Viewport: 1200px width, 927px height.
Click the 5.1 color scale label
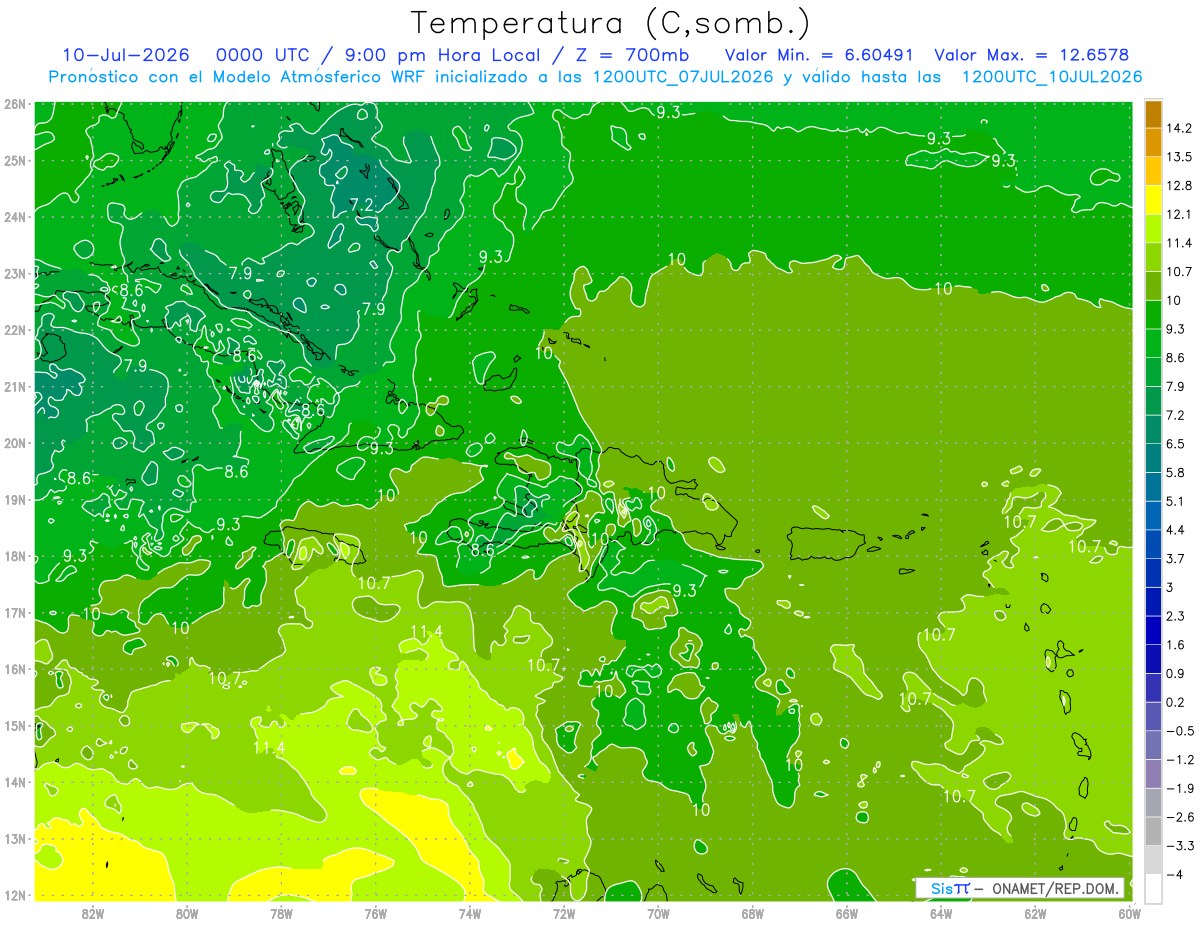(x=1177, y=501)
